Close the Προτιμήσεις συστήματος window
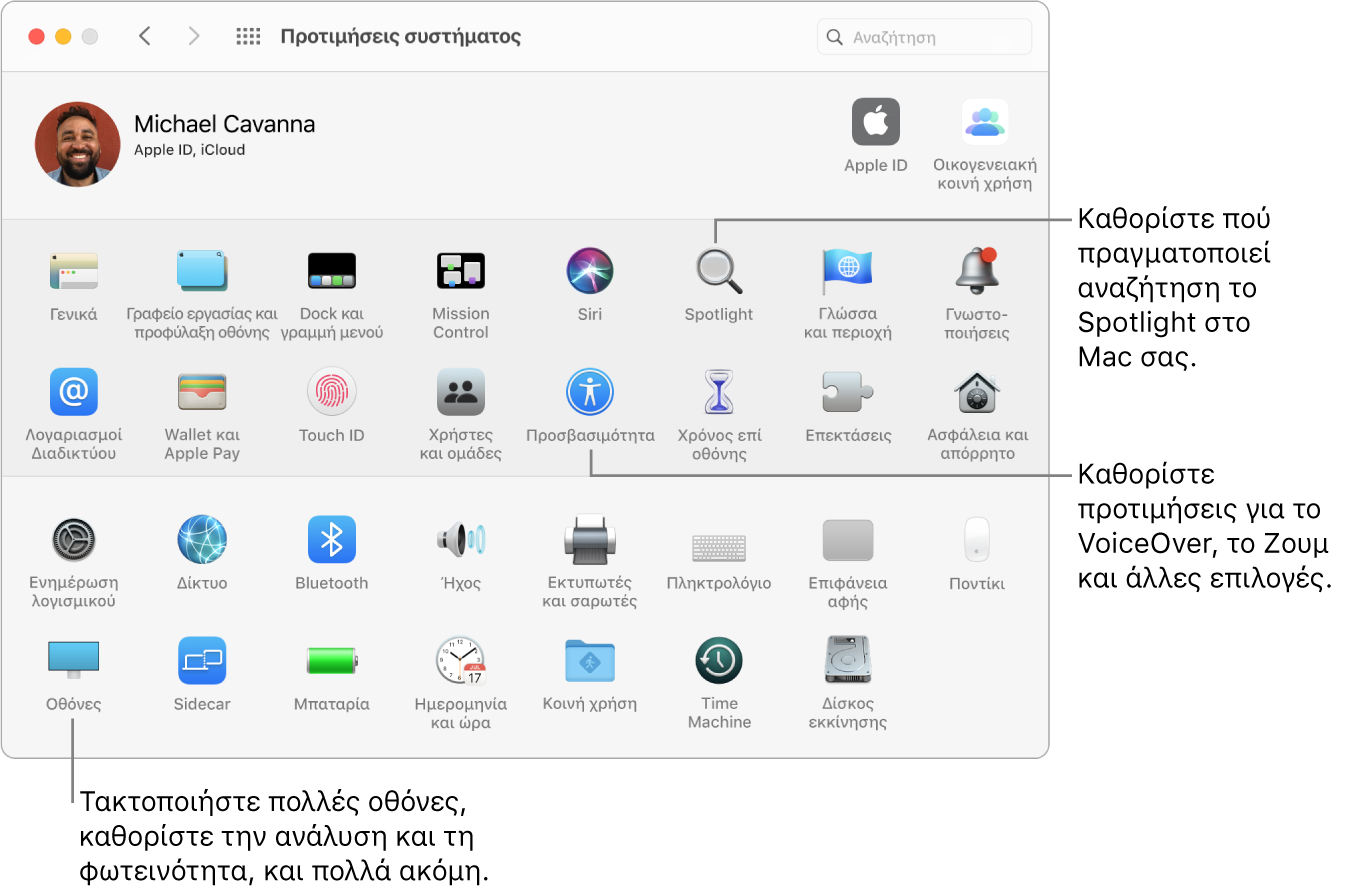Viewport: 1357px width, 891px height. [x=37, y=37]
